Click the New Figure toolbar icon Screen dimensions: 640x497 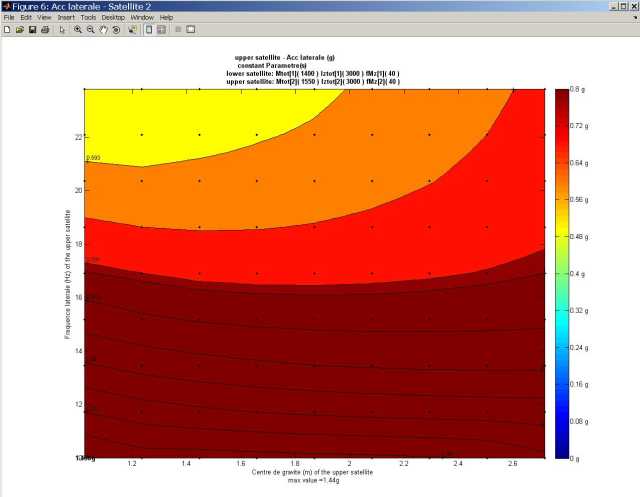click(x=7, y=30)
